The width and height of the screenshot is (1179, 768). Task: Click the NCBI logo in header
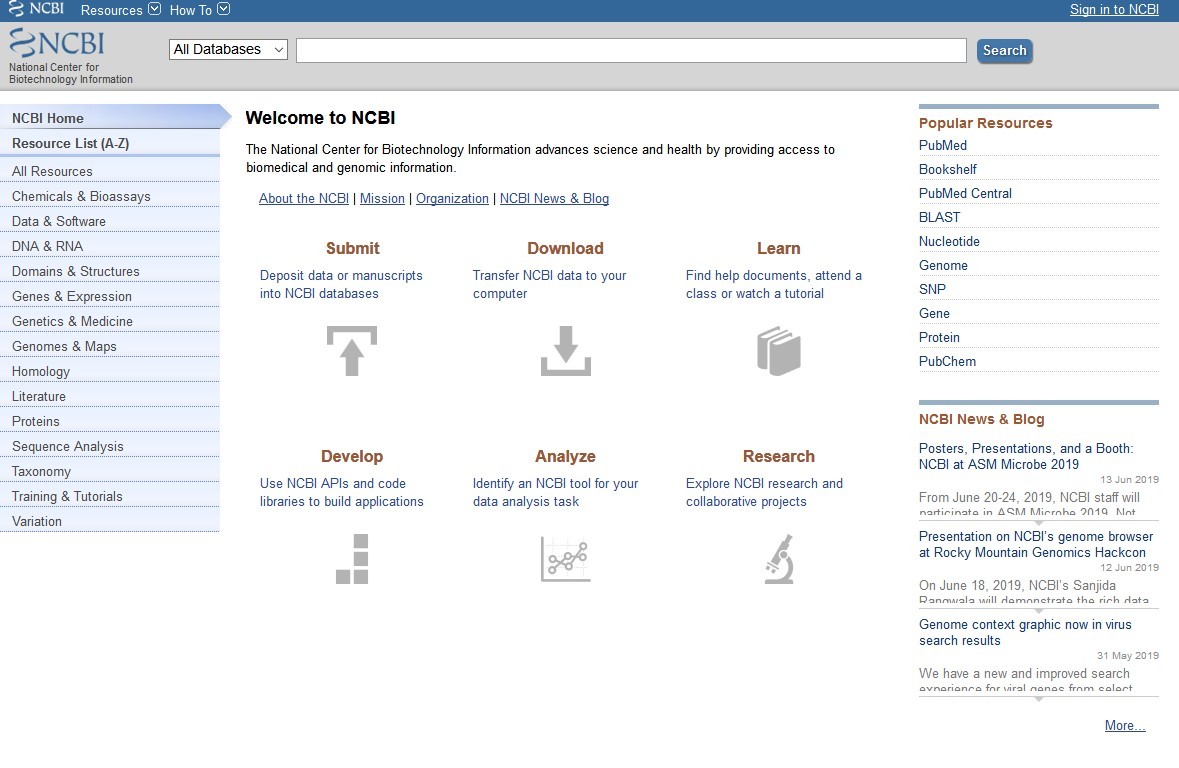point(57,44)
